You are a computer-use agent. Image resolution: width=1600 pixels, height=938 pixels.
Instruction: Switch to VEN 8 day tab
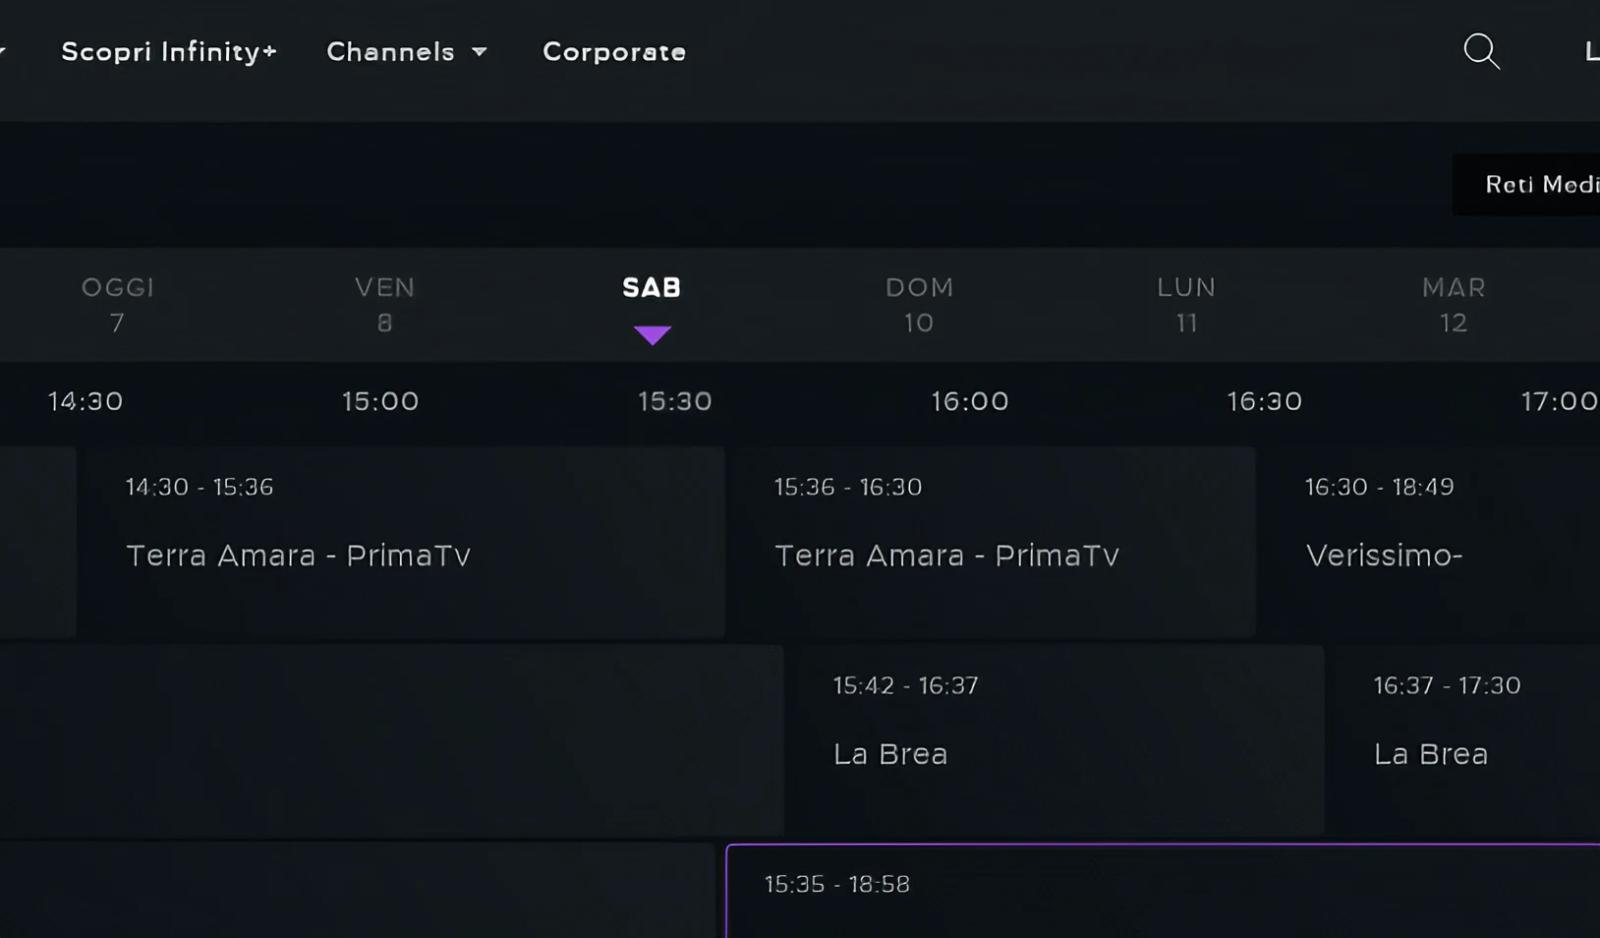385,304
